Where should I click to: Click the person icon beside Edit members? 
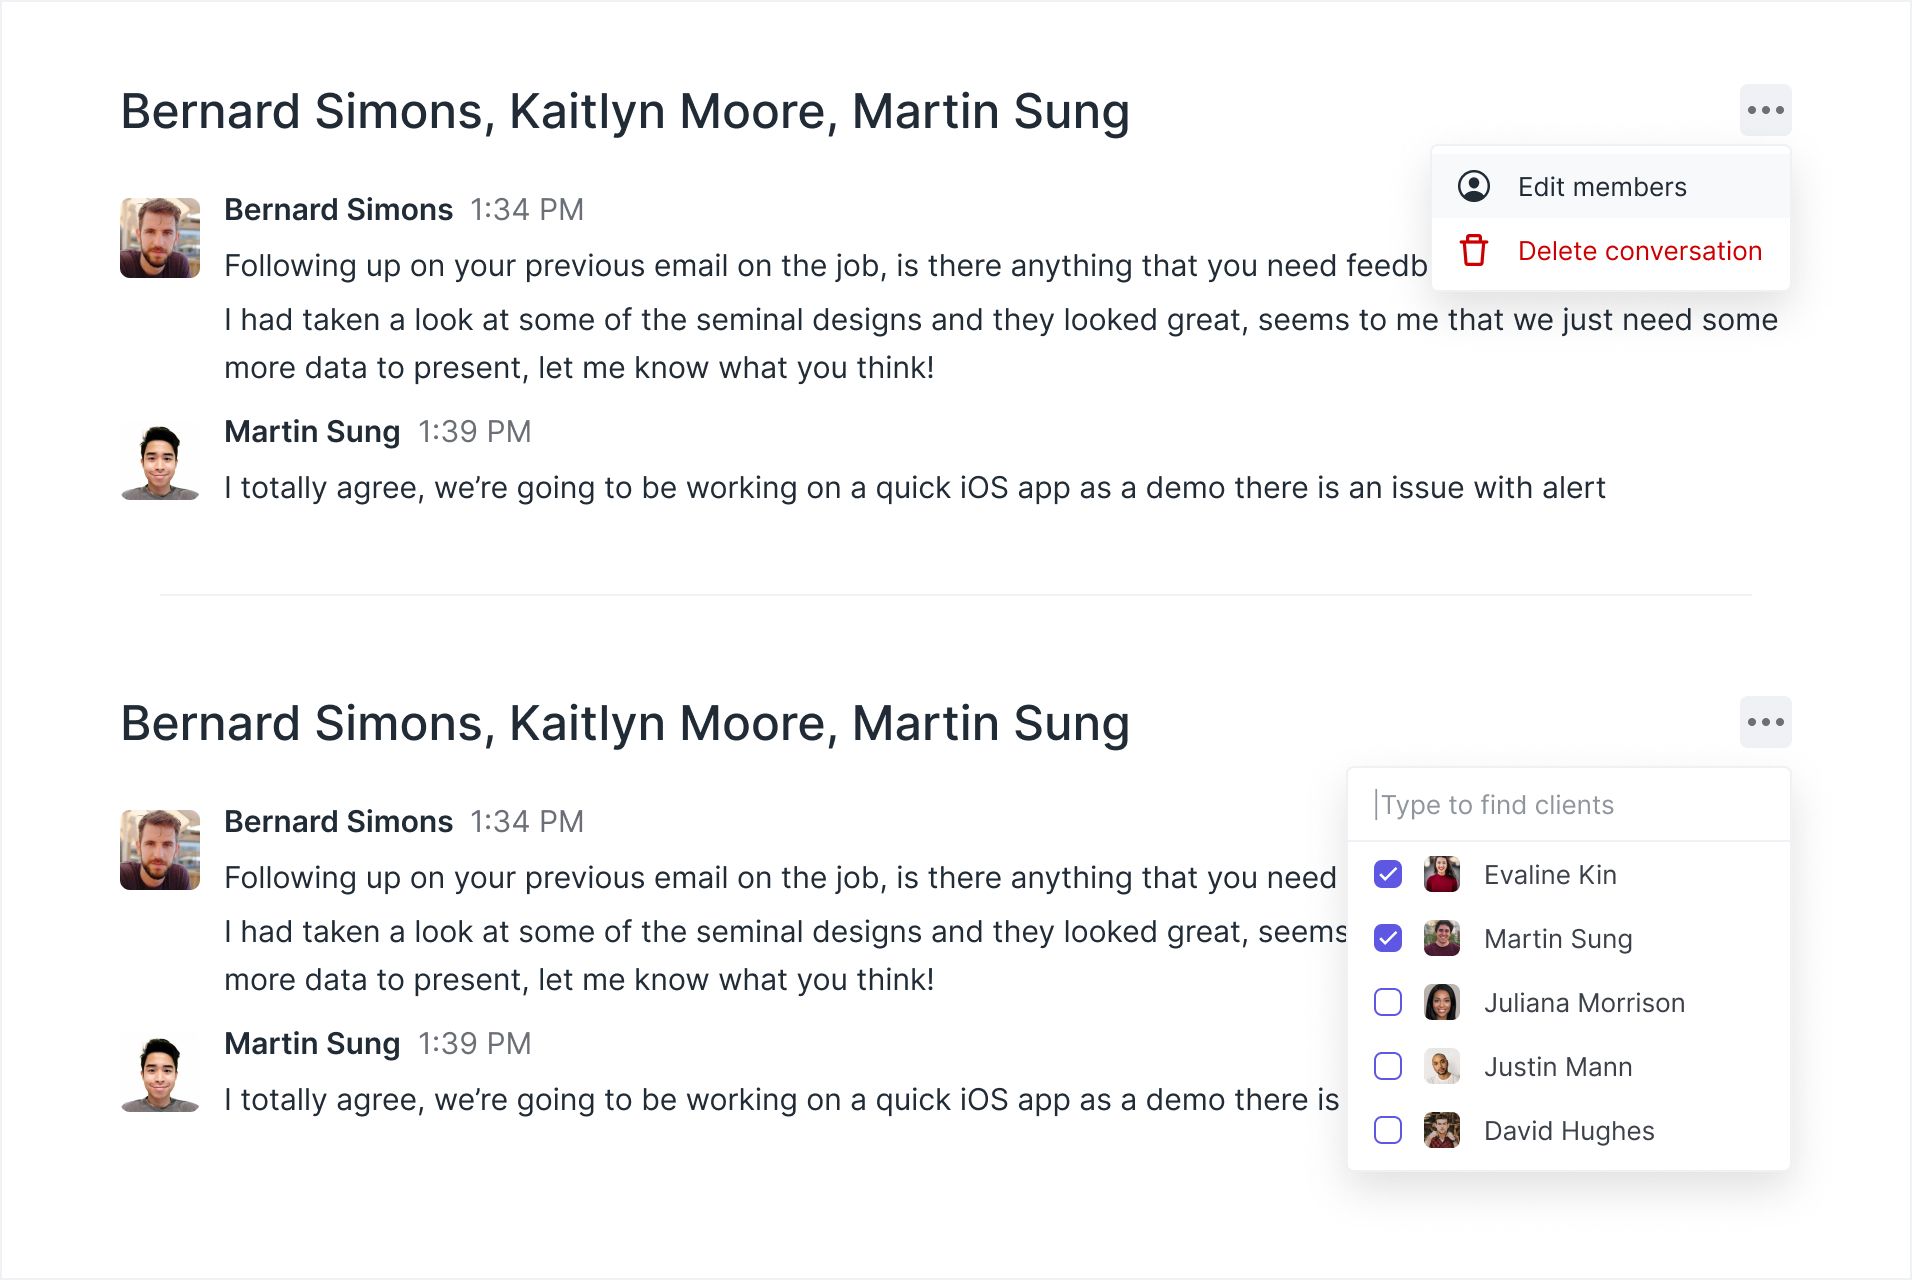click(x=1474, y=187)
